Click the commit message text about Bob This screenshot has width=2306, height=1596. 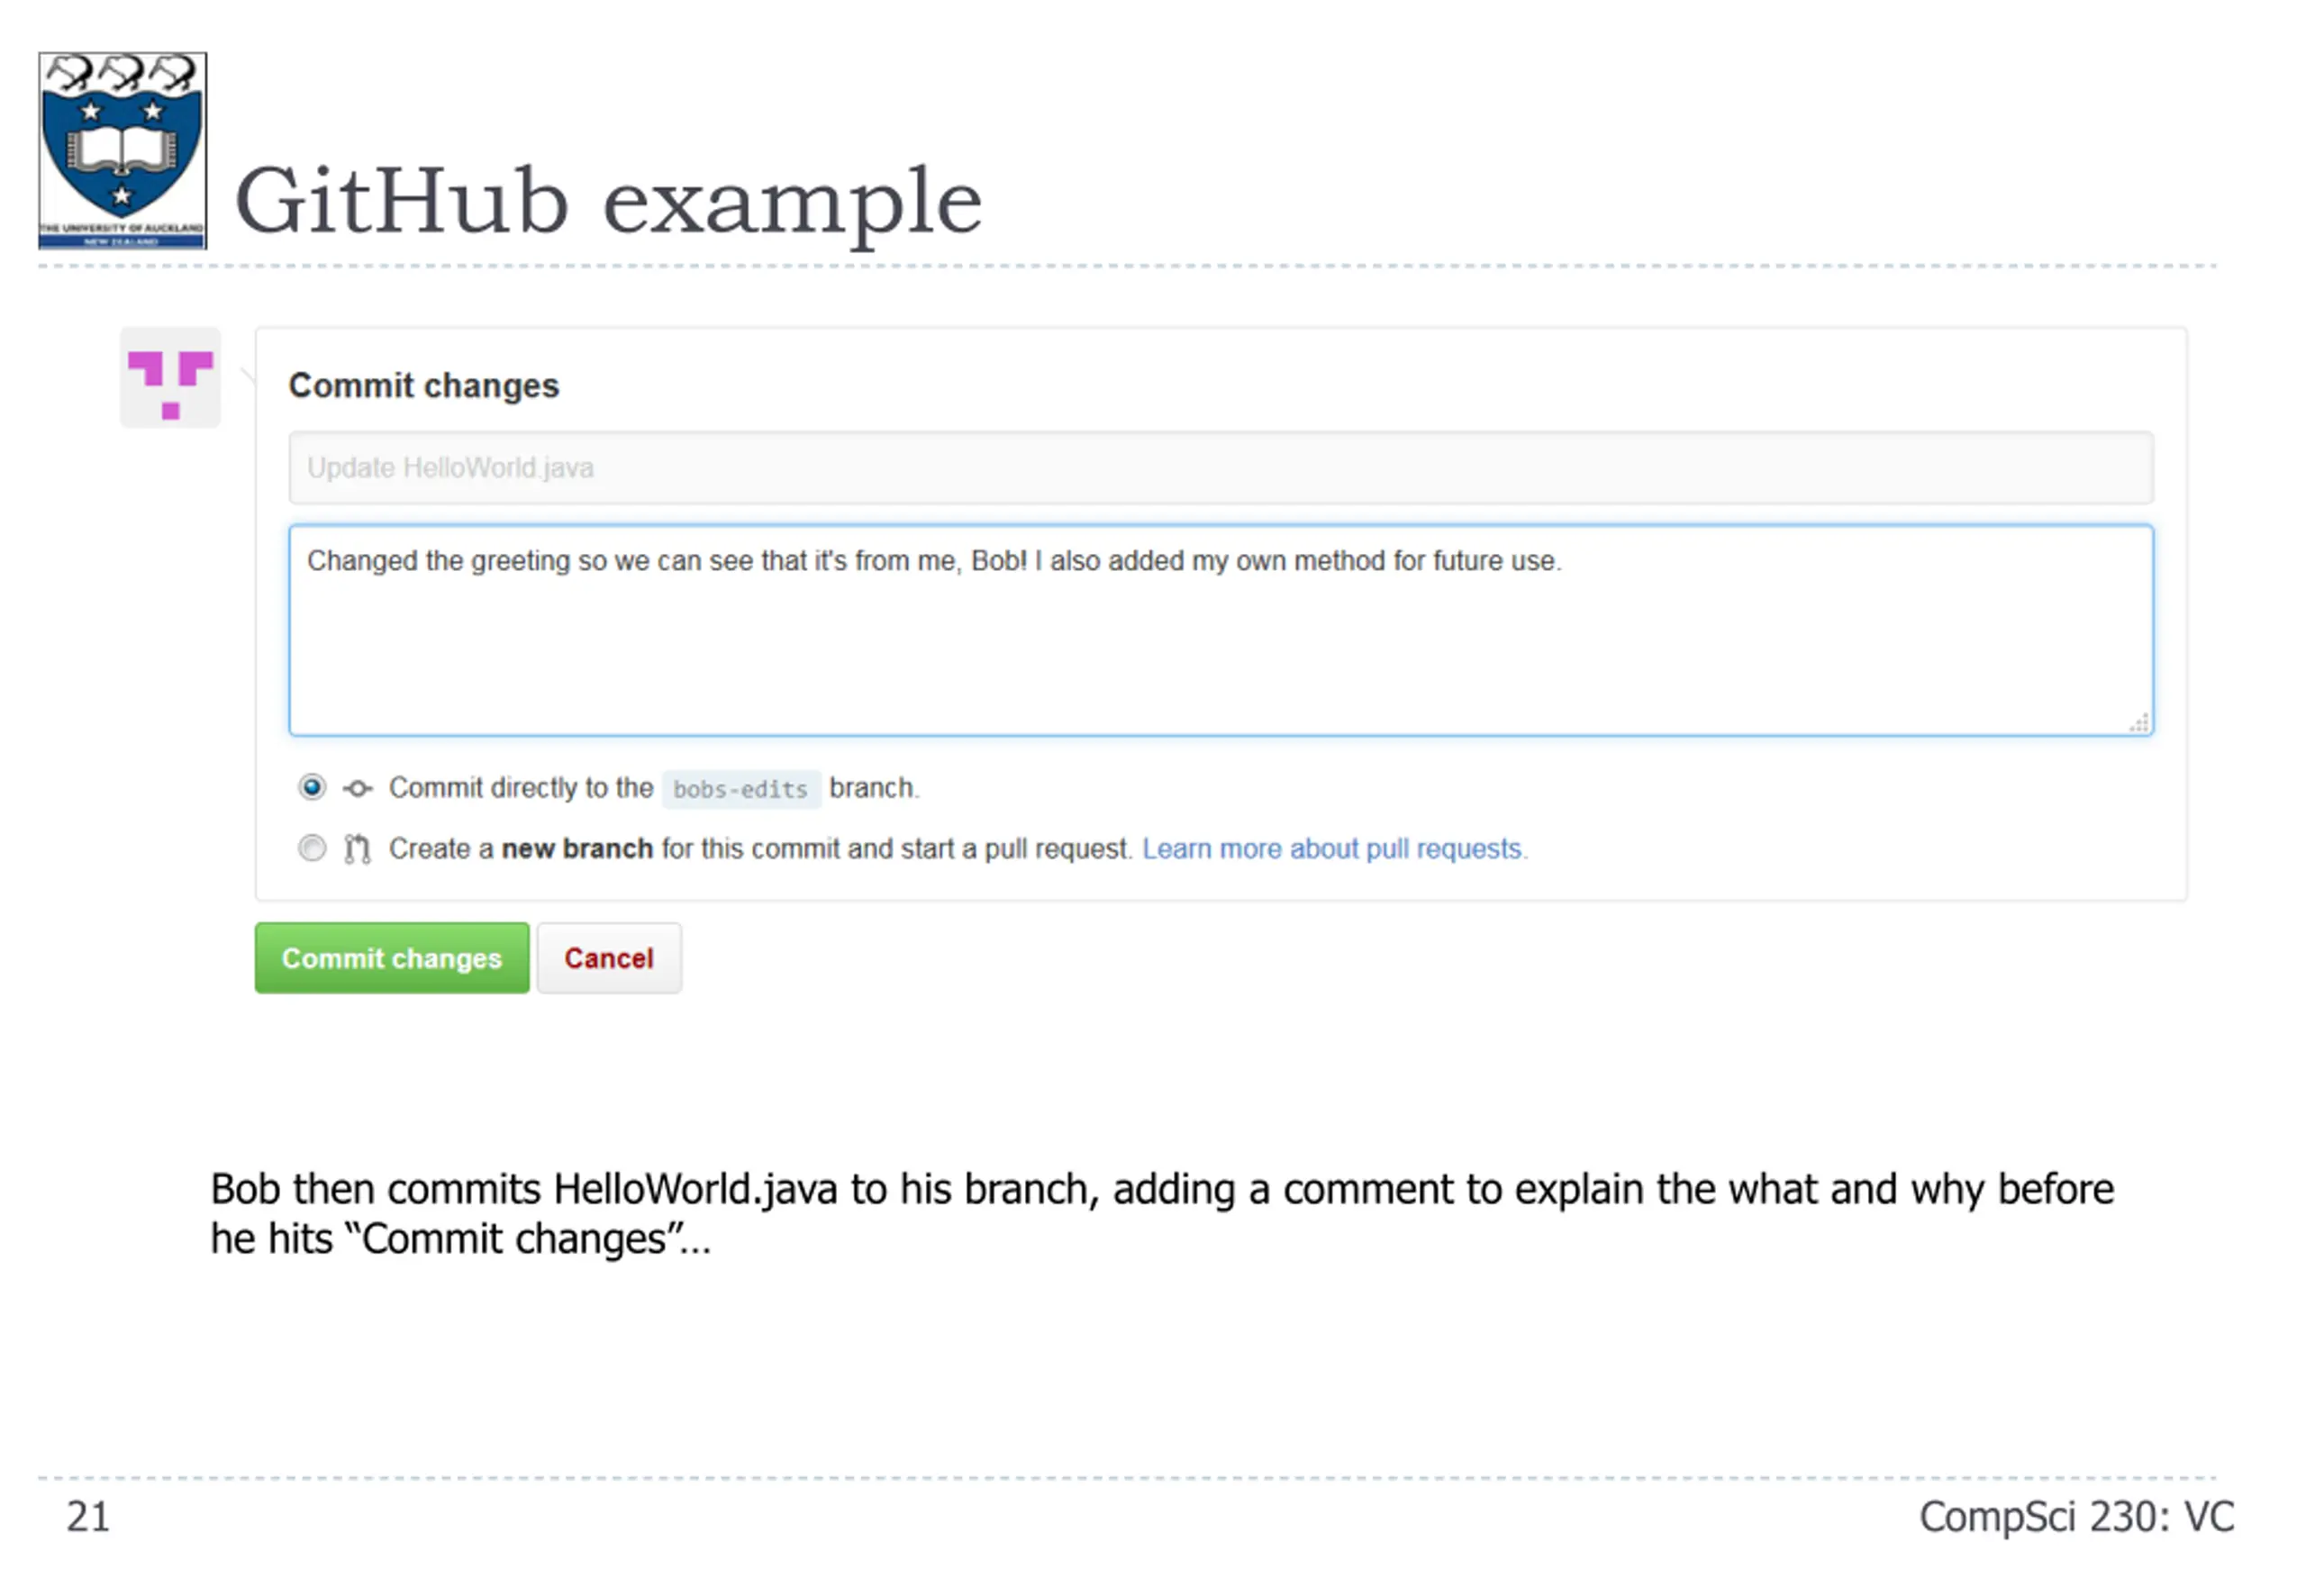pyautogui.click(x=934, y=561)
